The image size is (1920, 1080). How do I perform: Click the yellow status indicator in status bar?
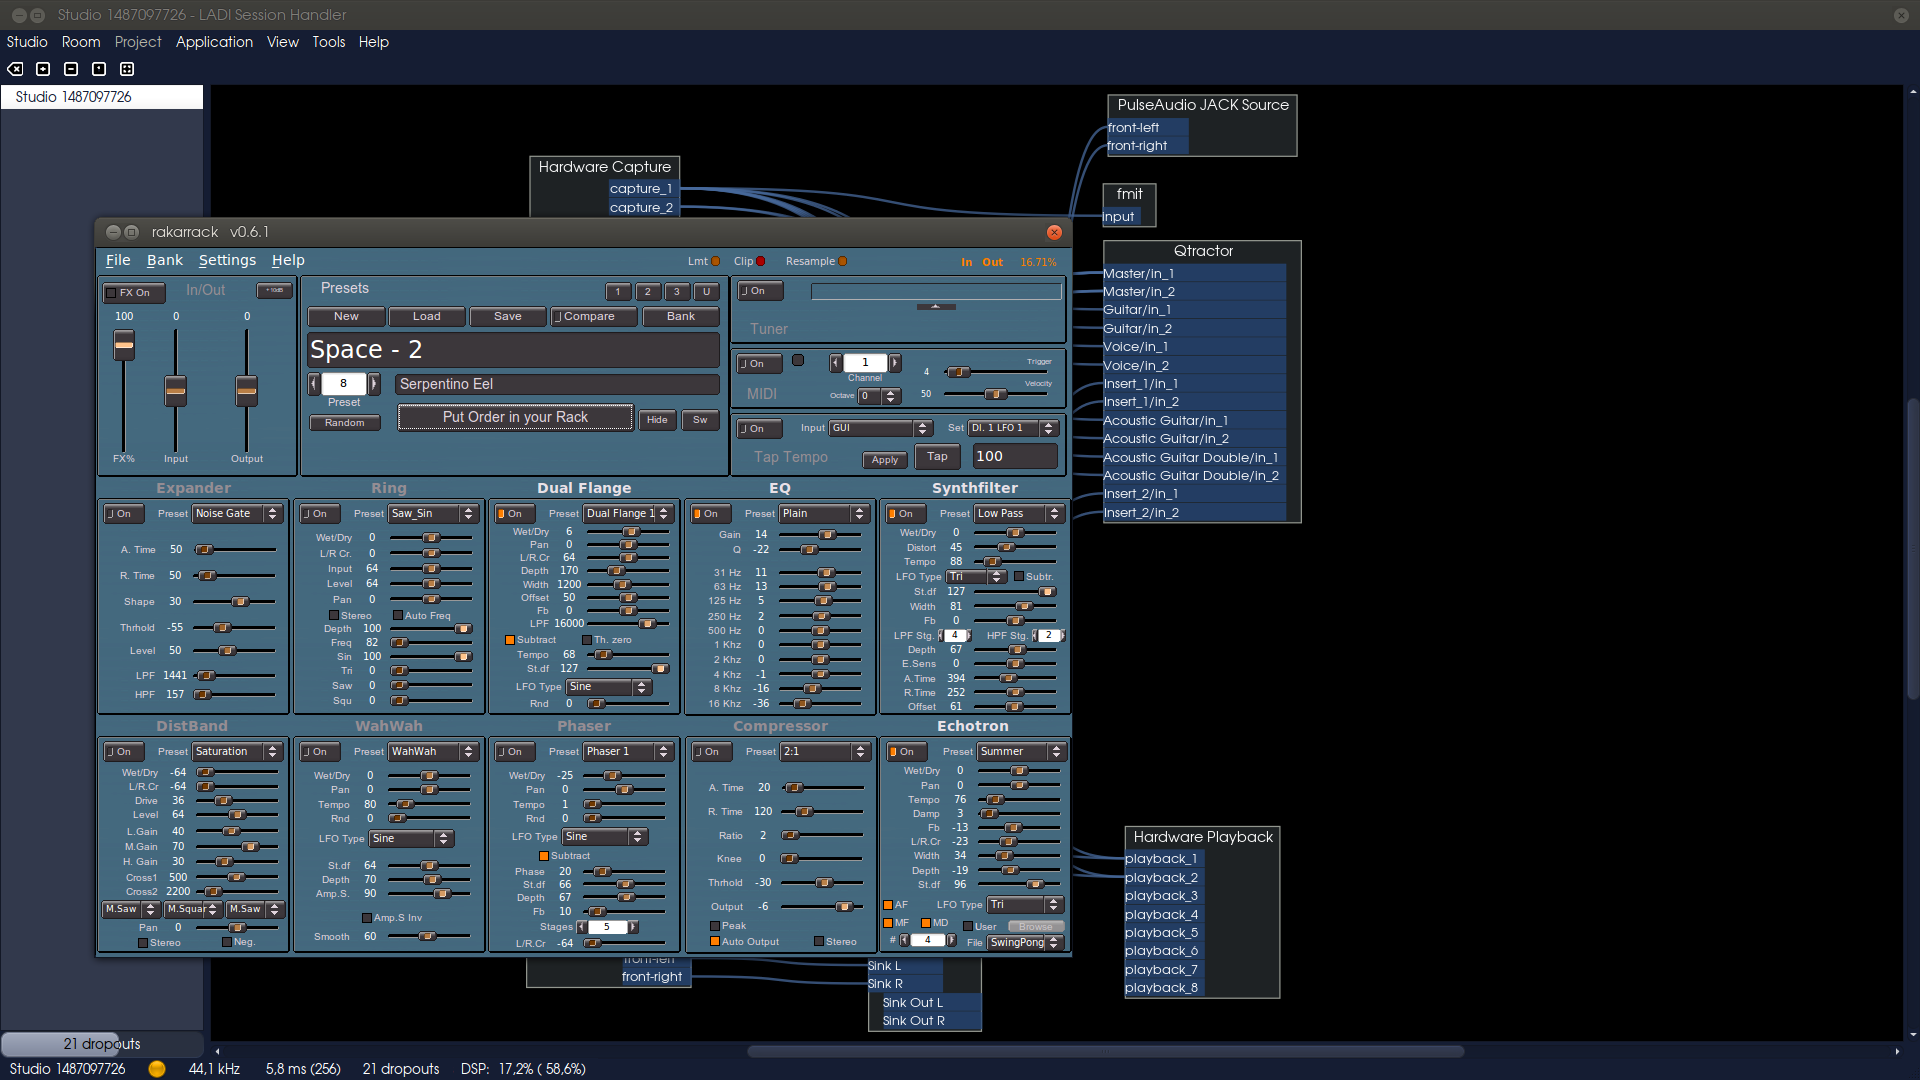click(157, 1068)
